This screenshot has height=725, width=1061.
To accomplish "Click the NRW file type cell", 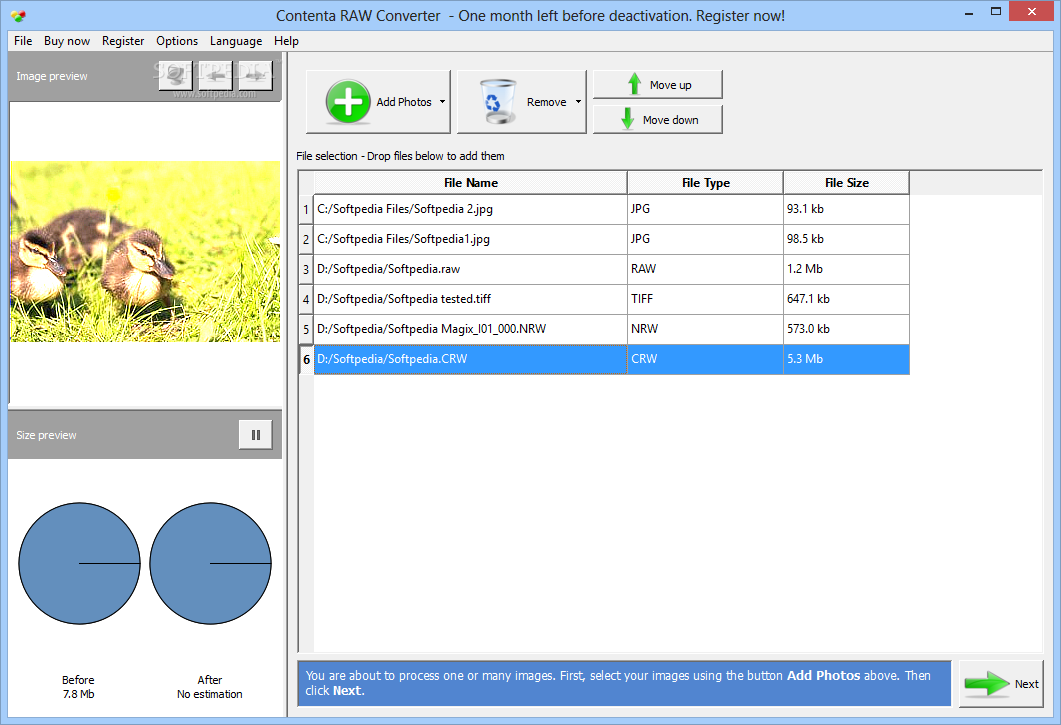I will click(x=705, y=329).
